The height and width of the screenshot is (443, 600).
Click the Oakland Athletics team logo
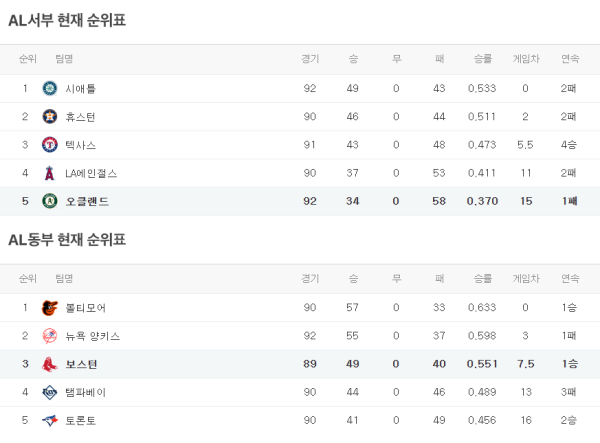point(50,201)
